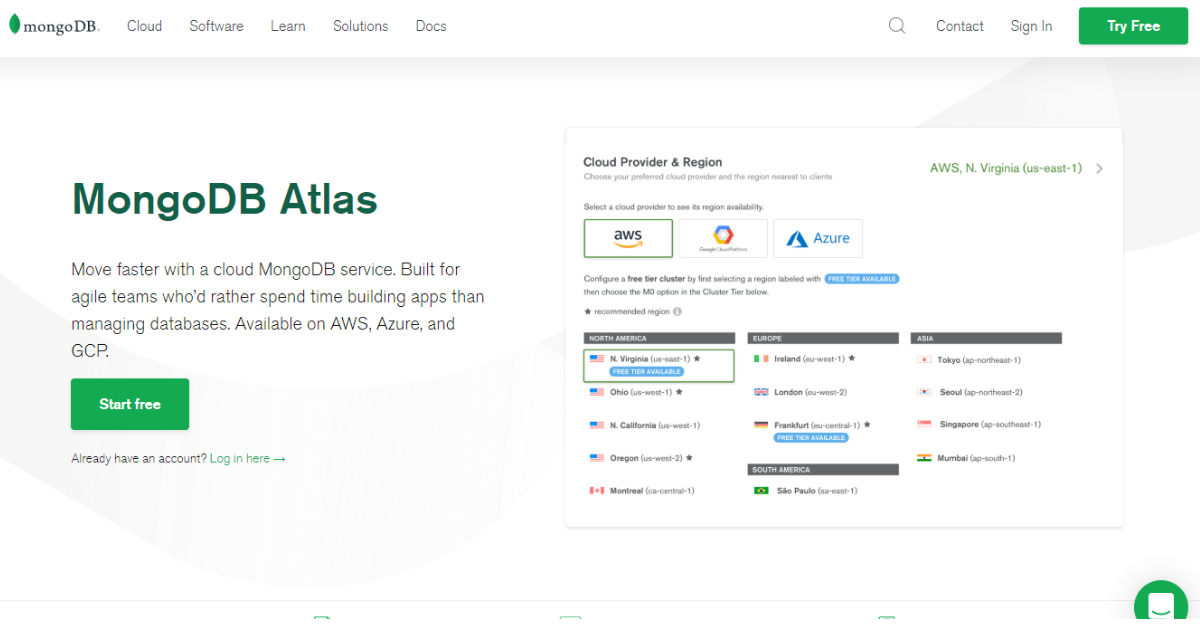The height and width of the screenshot is (628, 1200).
Task: Click the US flag beside Oregon
Action: (597, 458)
